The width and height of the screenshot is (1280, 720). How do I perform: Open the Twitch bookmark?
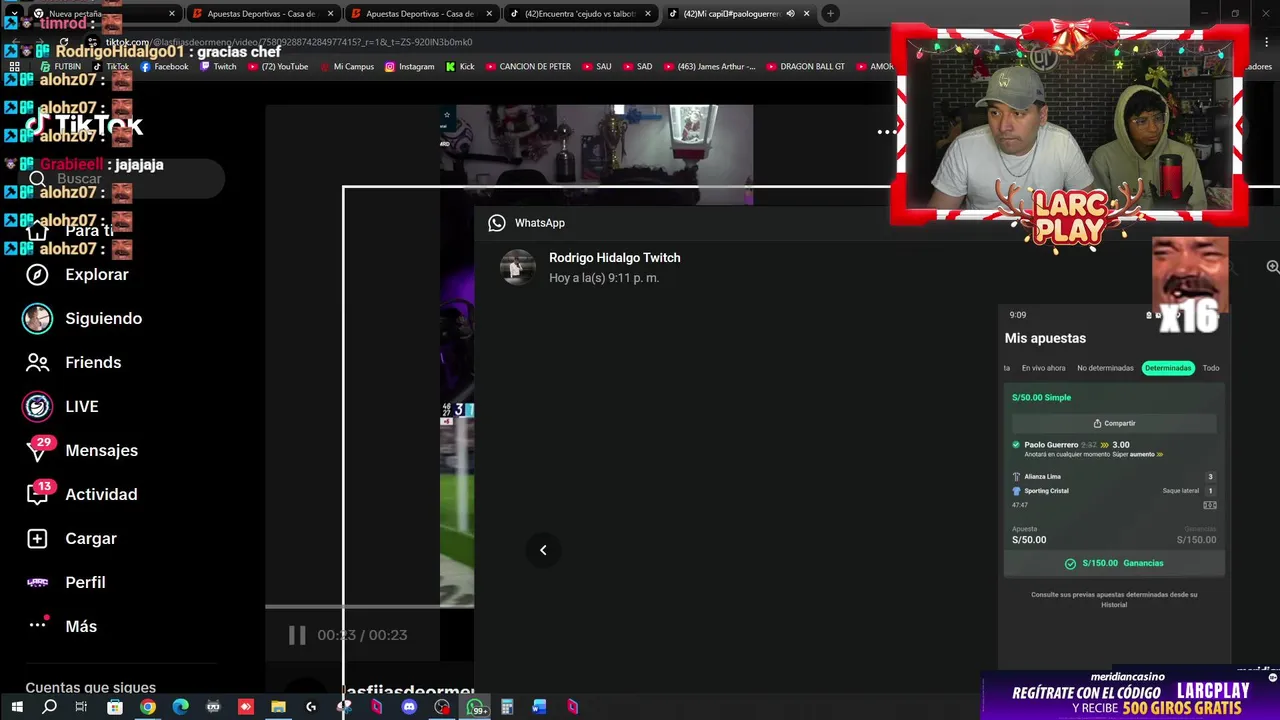218,67
